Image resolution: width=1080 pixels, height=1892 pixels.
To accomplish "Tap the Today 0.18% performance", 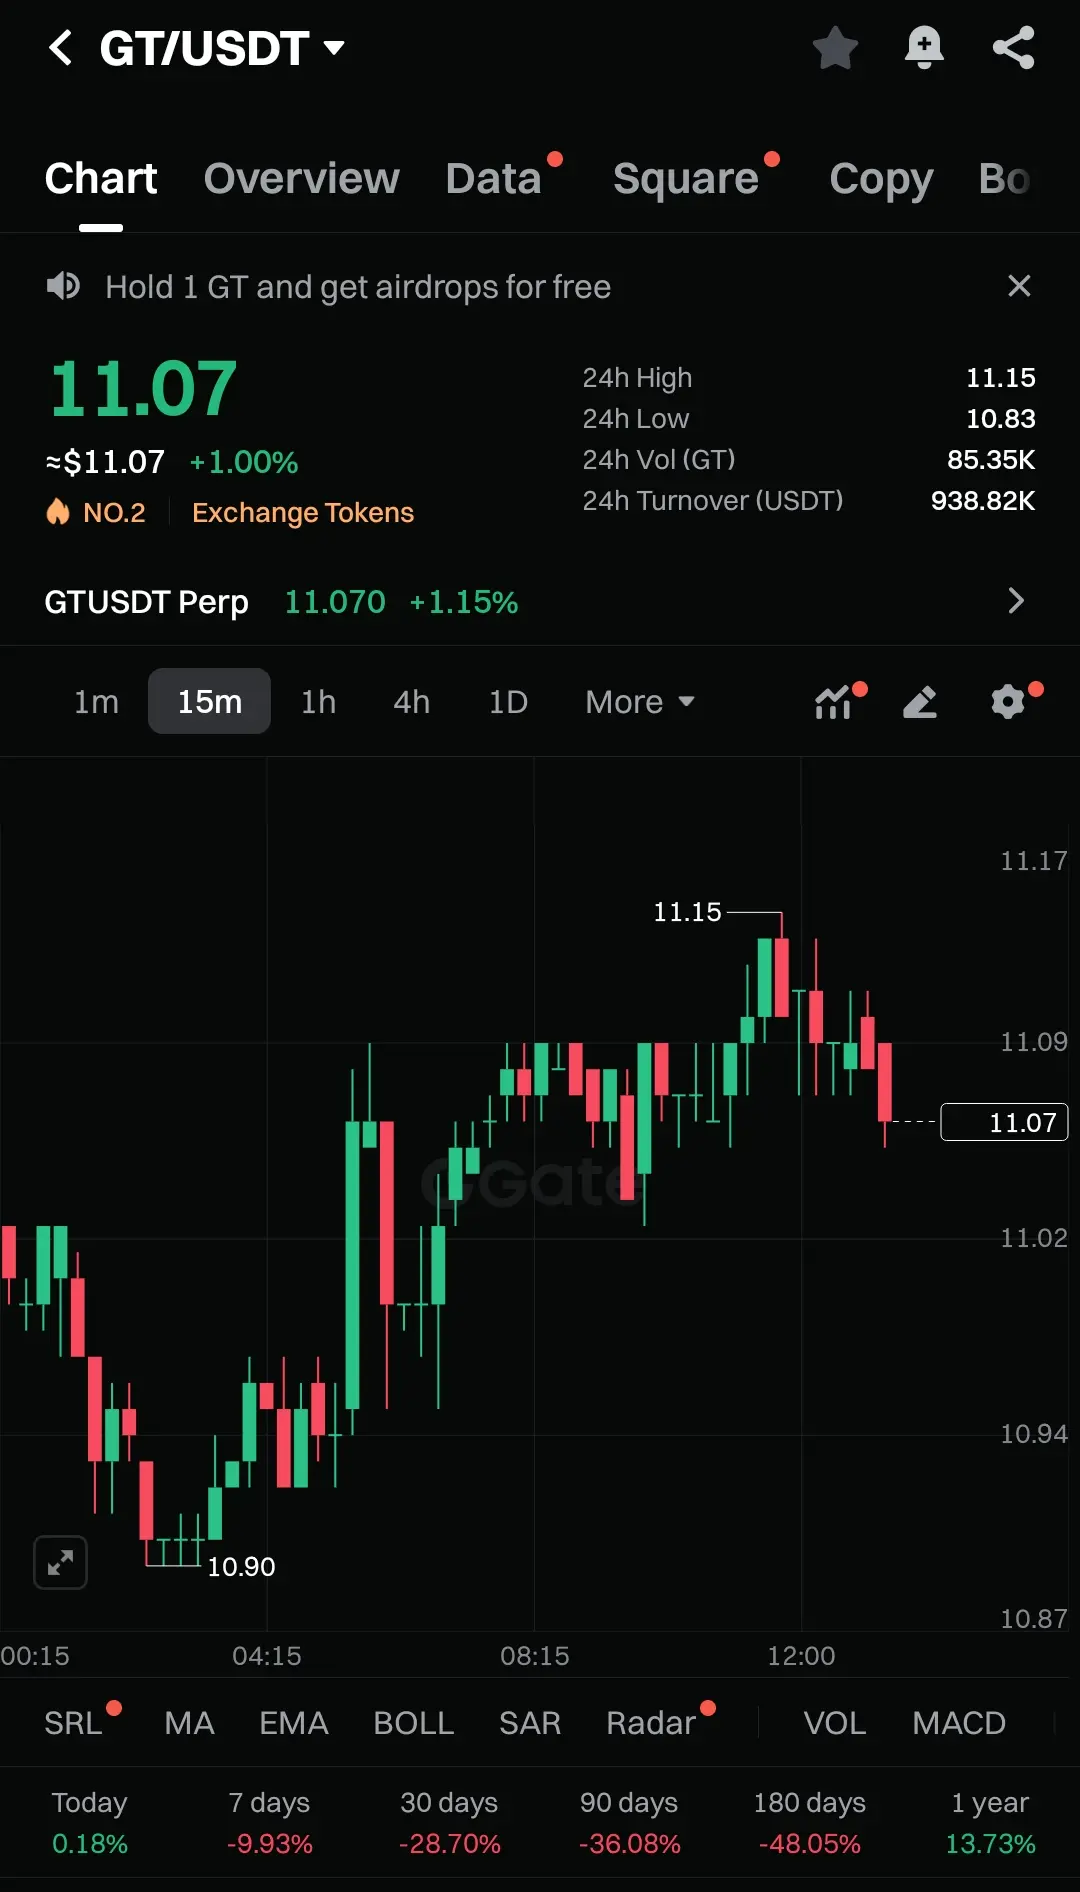I will (89, 1823).
